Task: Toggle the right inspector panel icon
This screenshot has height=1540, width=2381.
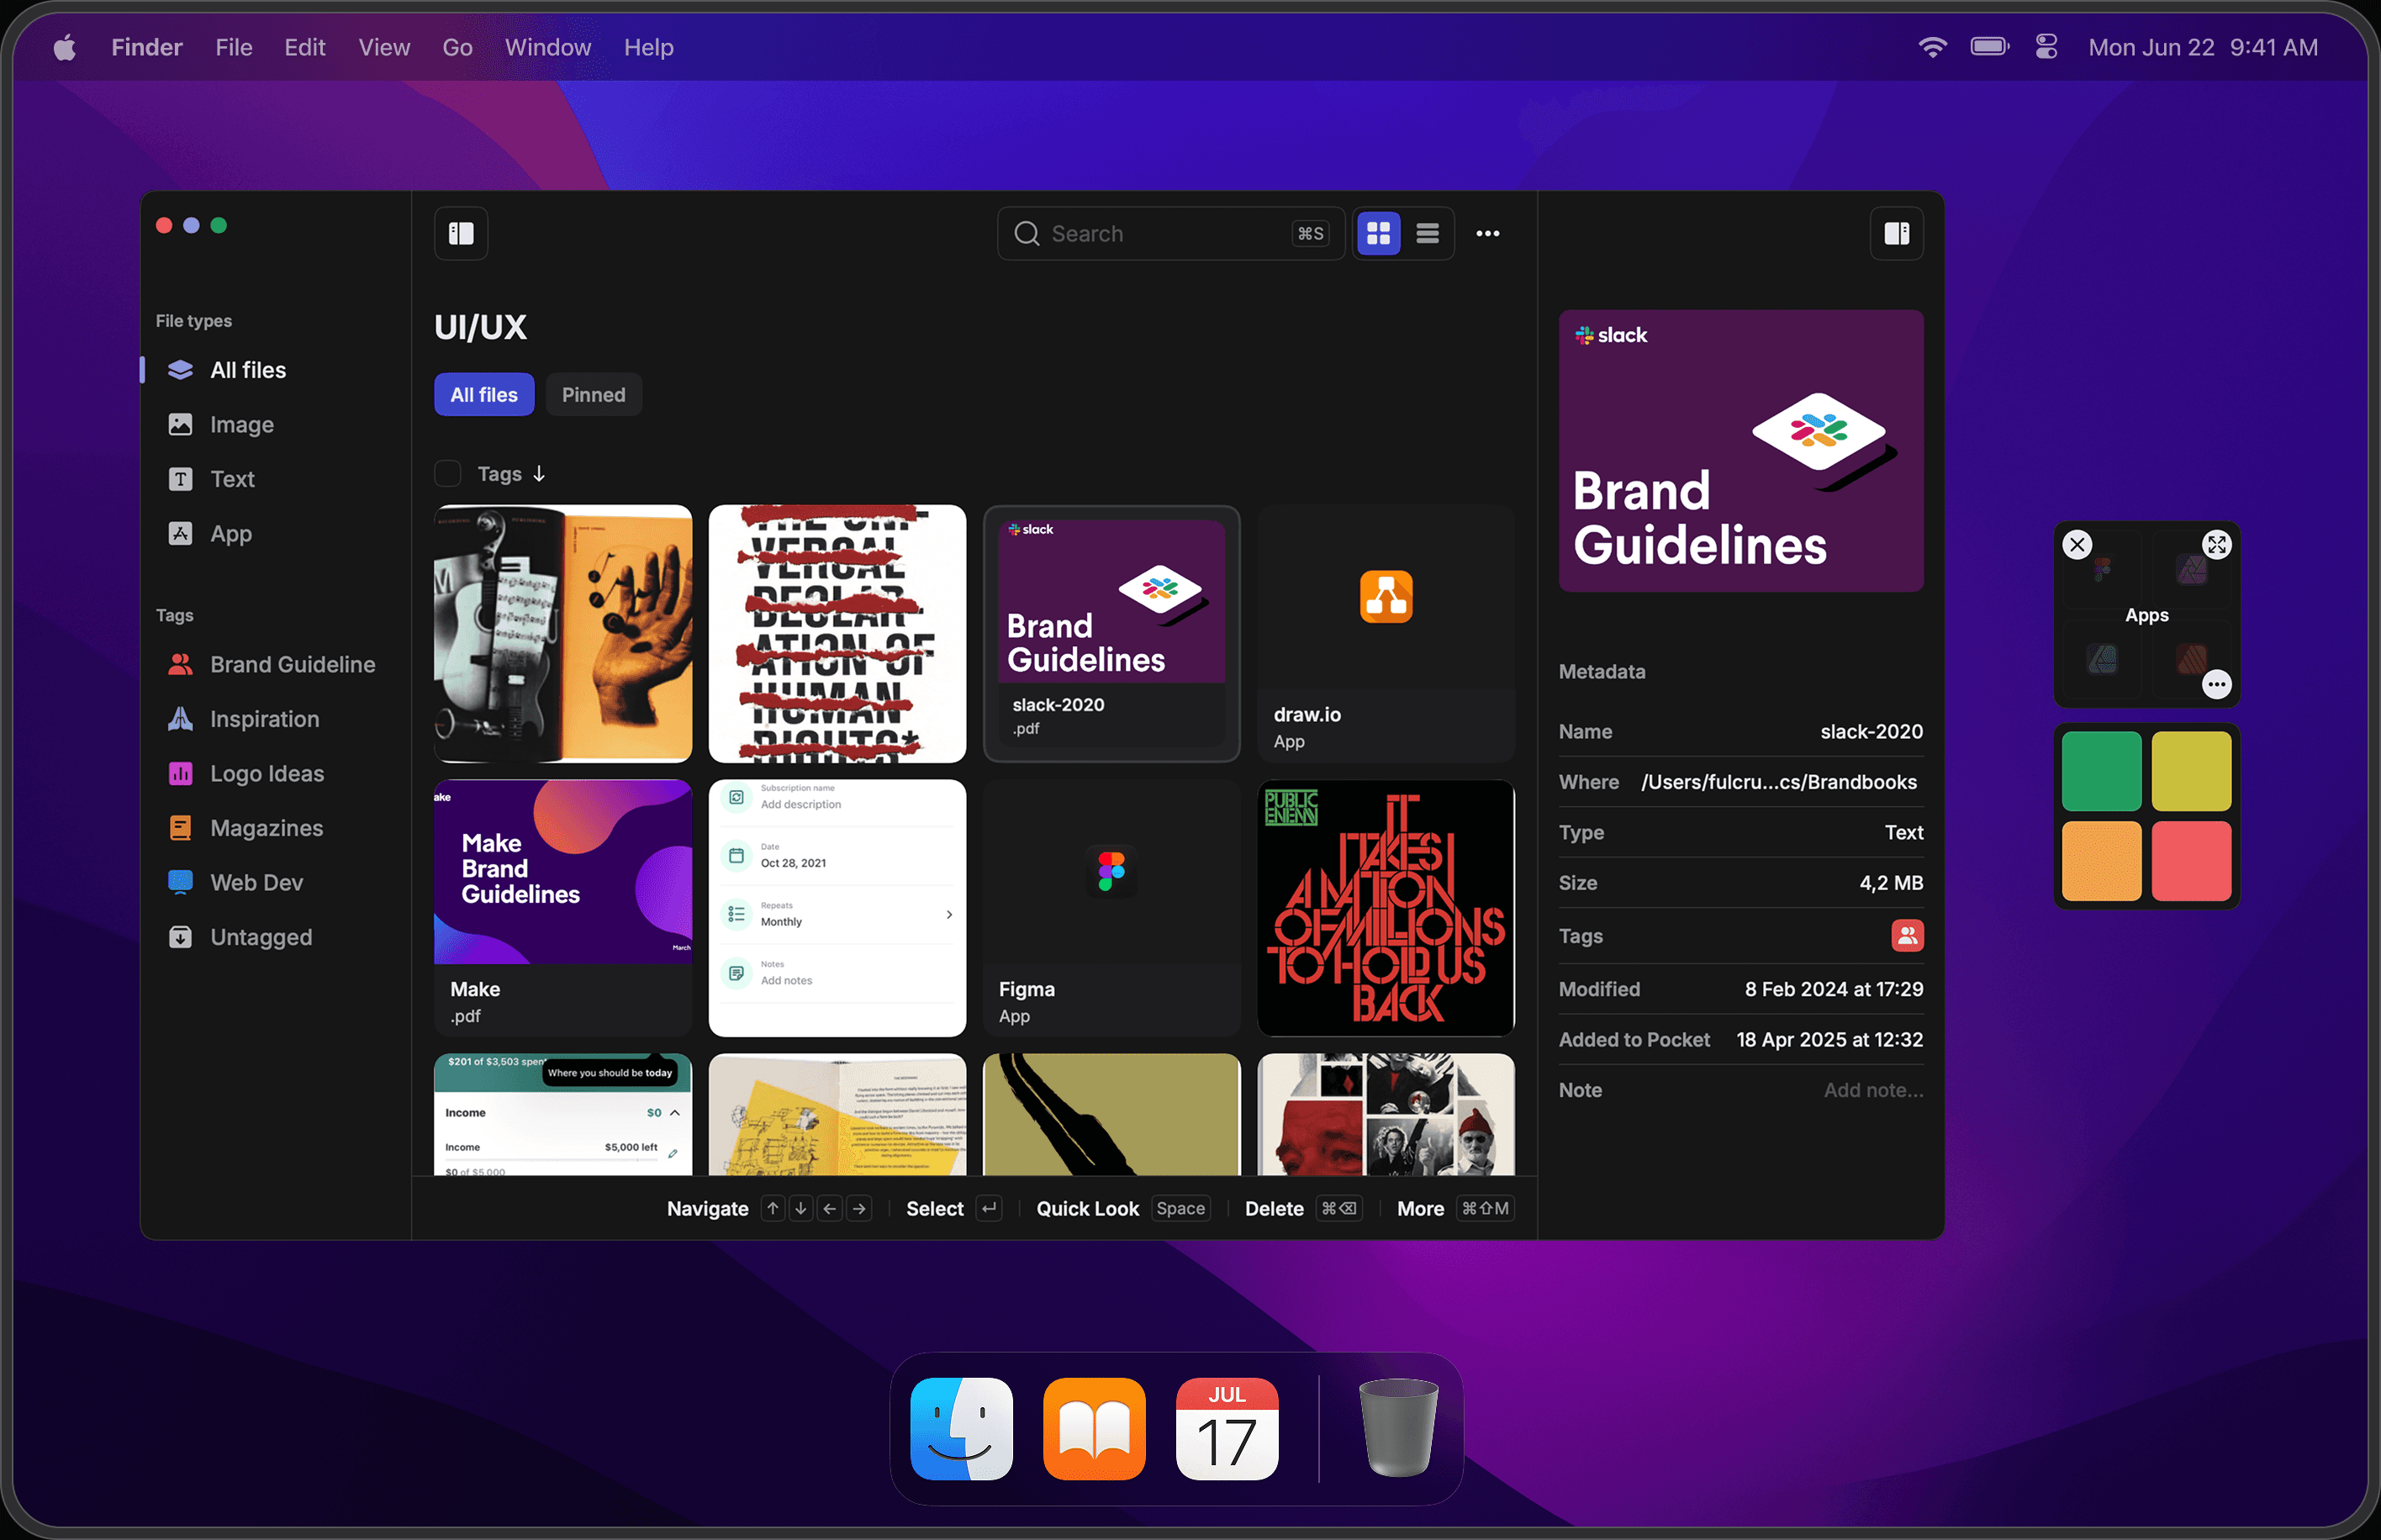Action: point(1896,234)
